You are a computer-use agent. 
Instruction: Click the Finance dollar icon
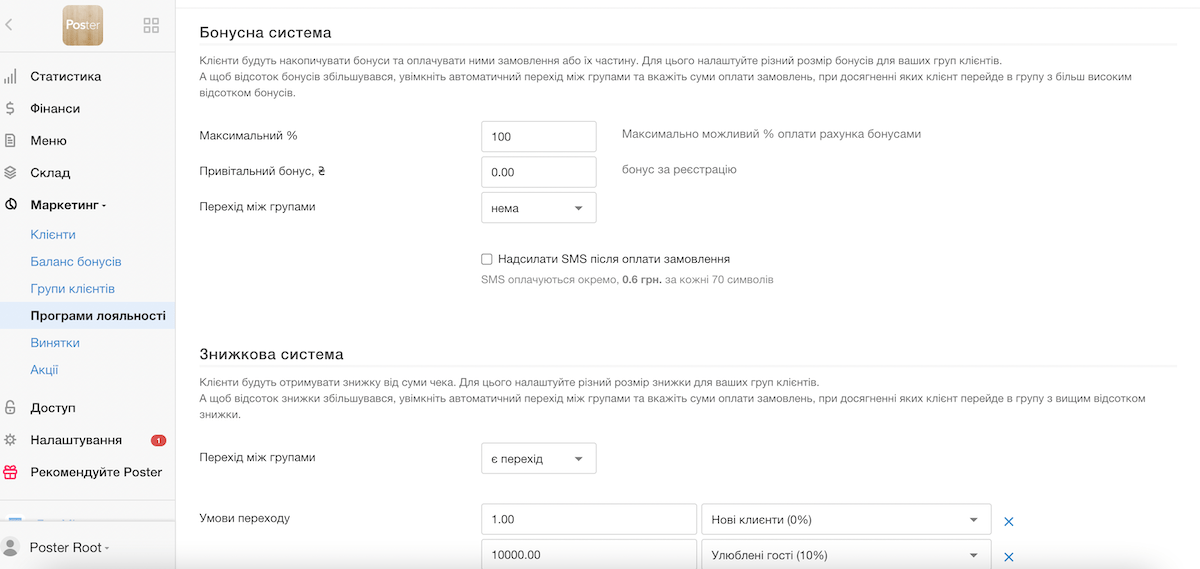coord(10,108)
